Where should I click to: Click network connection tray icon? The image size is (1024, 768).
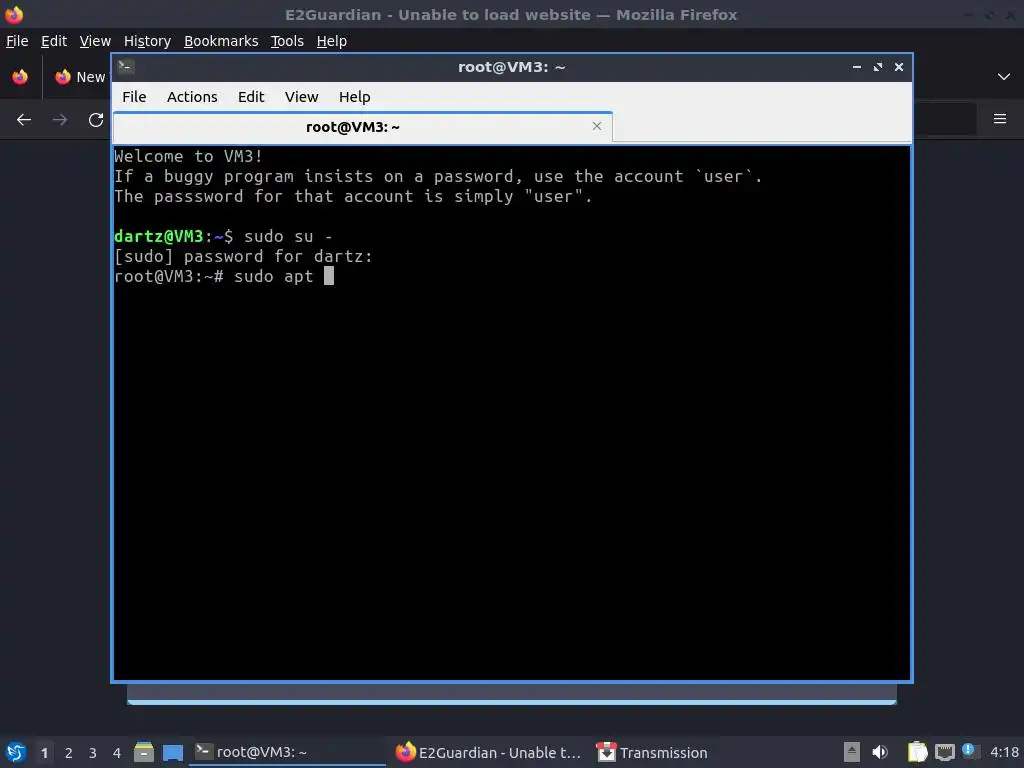[x=944, y=753]
